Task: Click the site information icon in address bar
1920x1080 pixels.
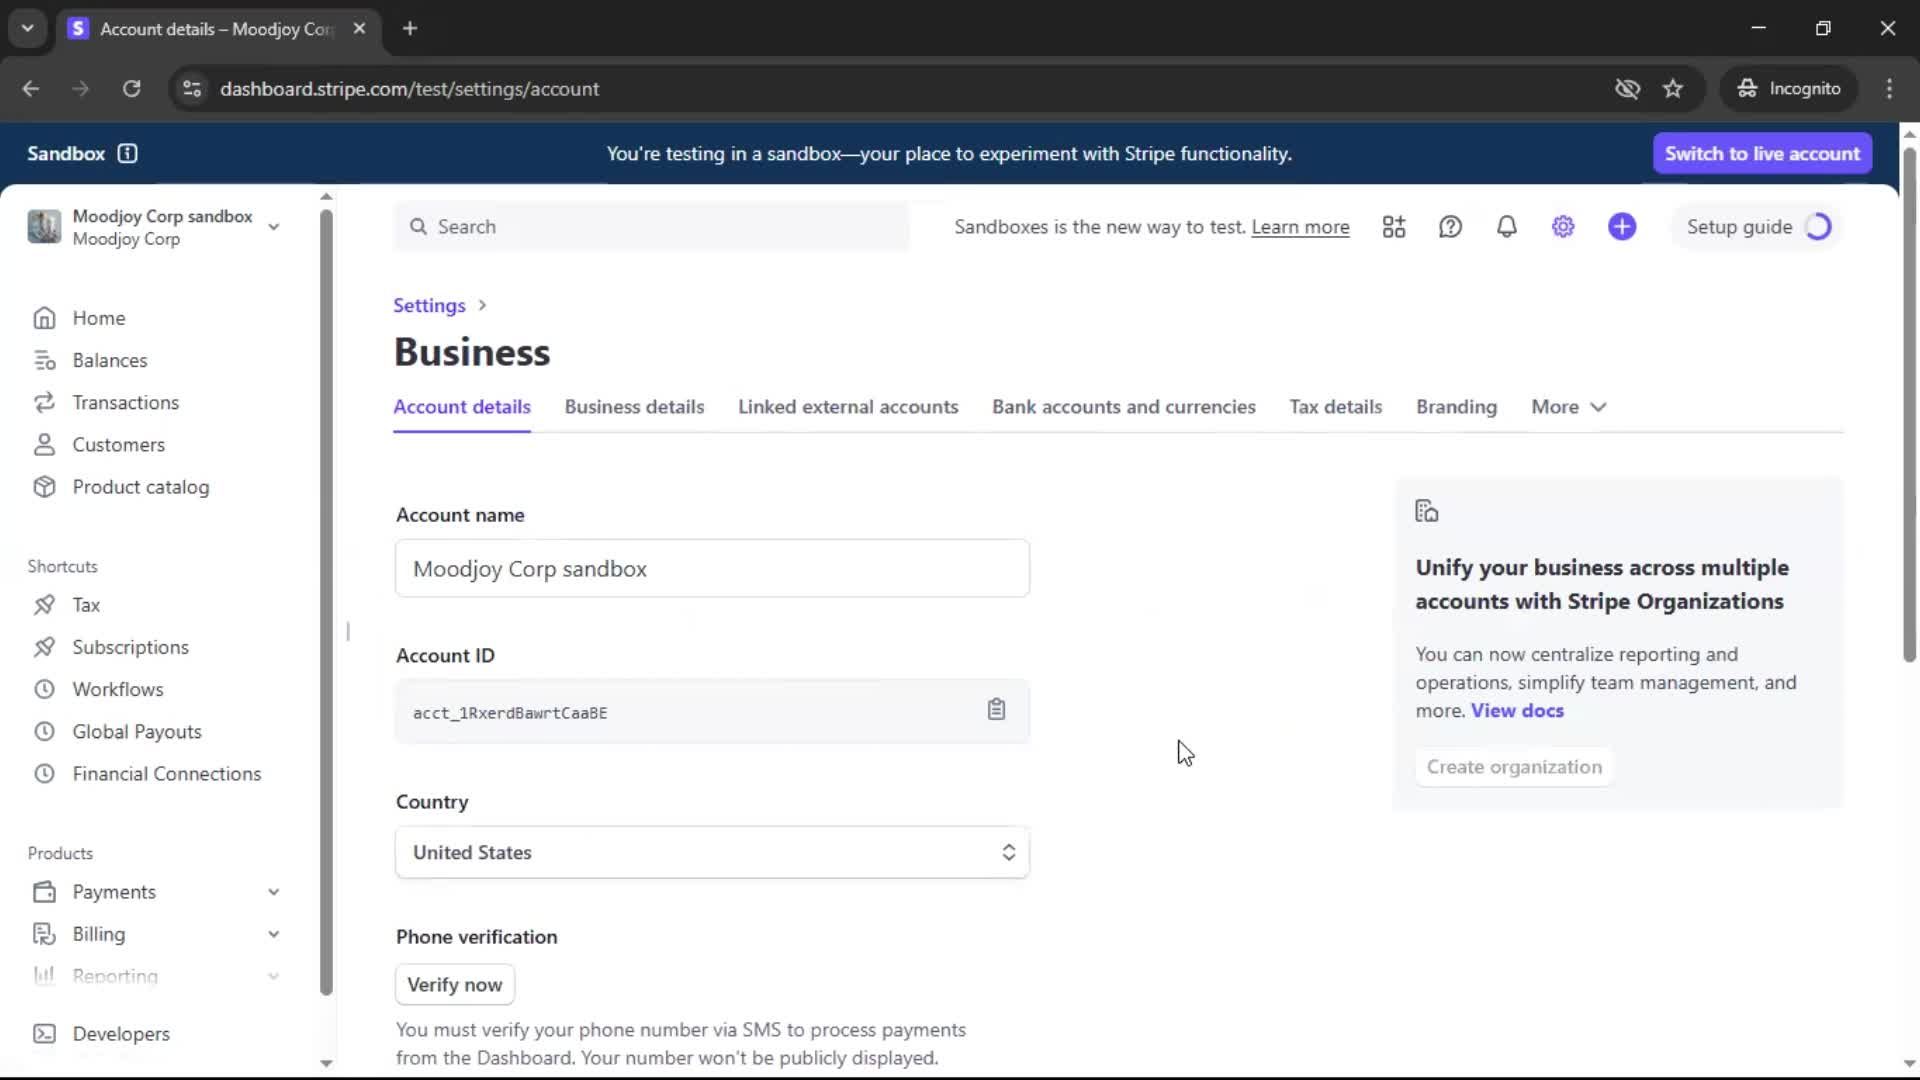Action: pyautogui.click(x=192, y=89)
